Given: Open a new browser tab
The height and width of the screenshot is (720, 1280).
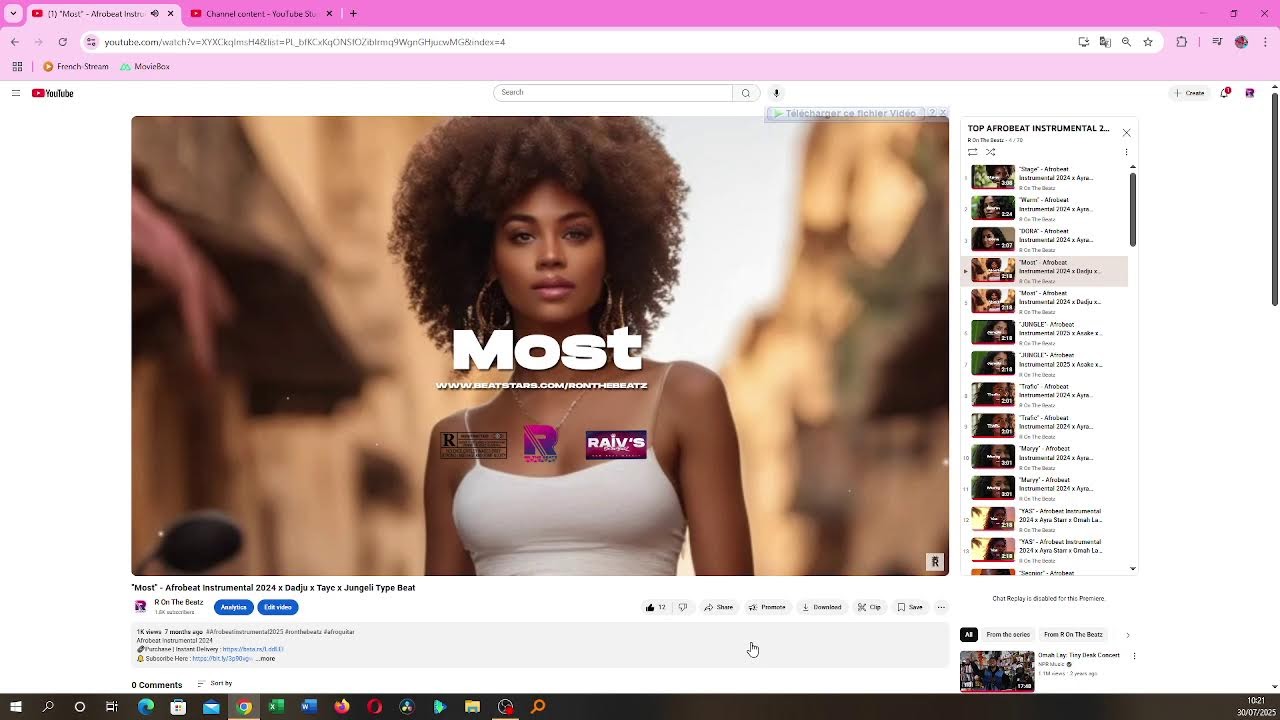Looking at the screenshot, I should click(x=353, y=14).
